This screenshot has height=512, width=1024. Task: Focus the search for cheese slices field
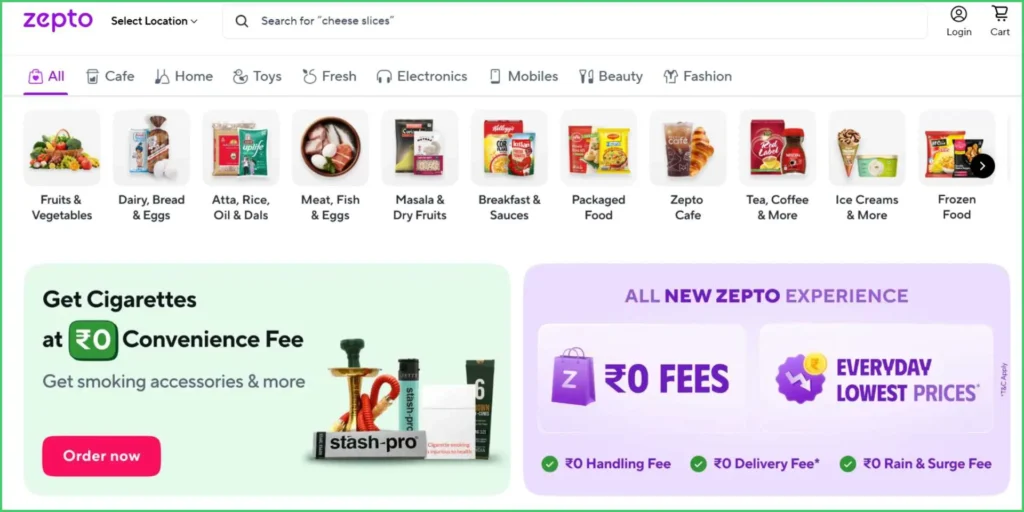[575, 21]
